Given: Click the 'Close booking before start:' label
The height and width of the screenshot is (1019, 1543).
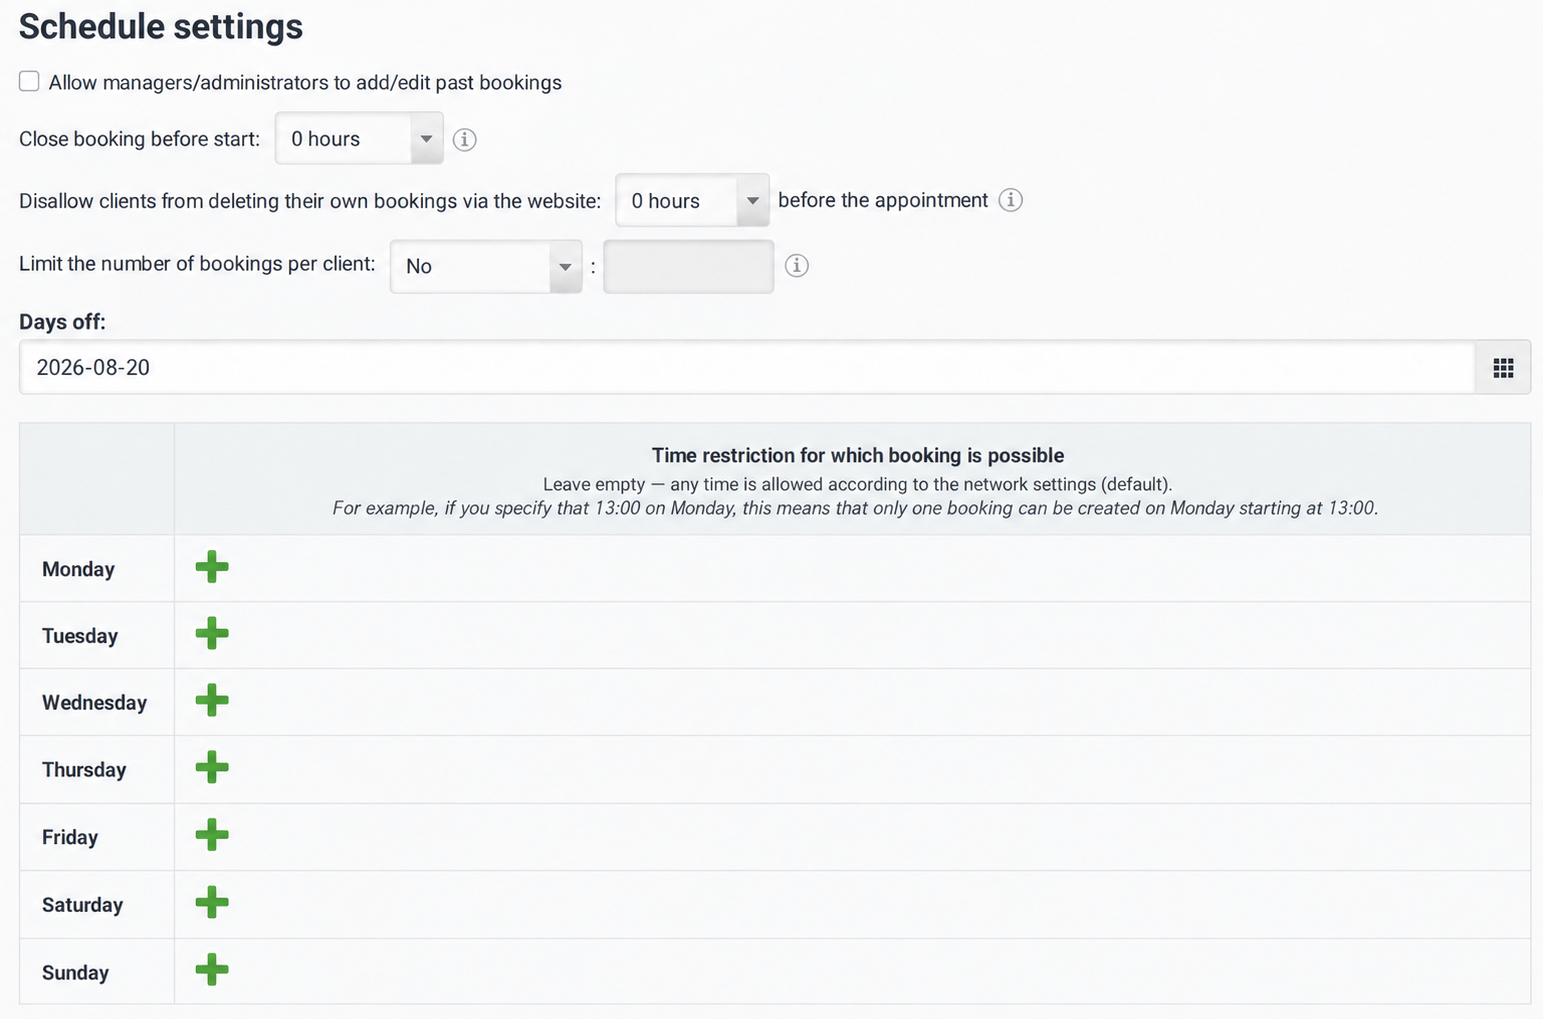Looking at the screenshot, I should tap(140, 139).
